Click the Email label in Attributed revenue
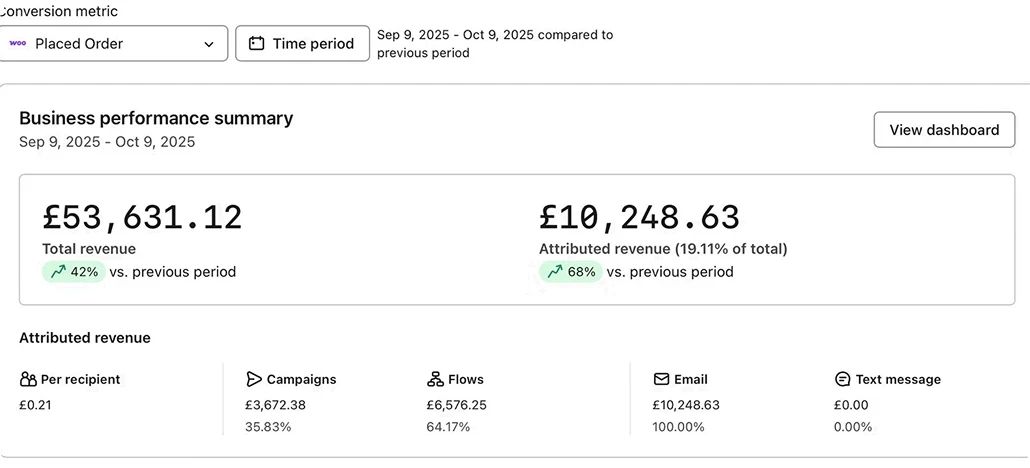This screenshot has height=468, width=1030. click(690, 380)
